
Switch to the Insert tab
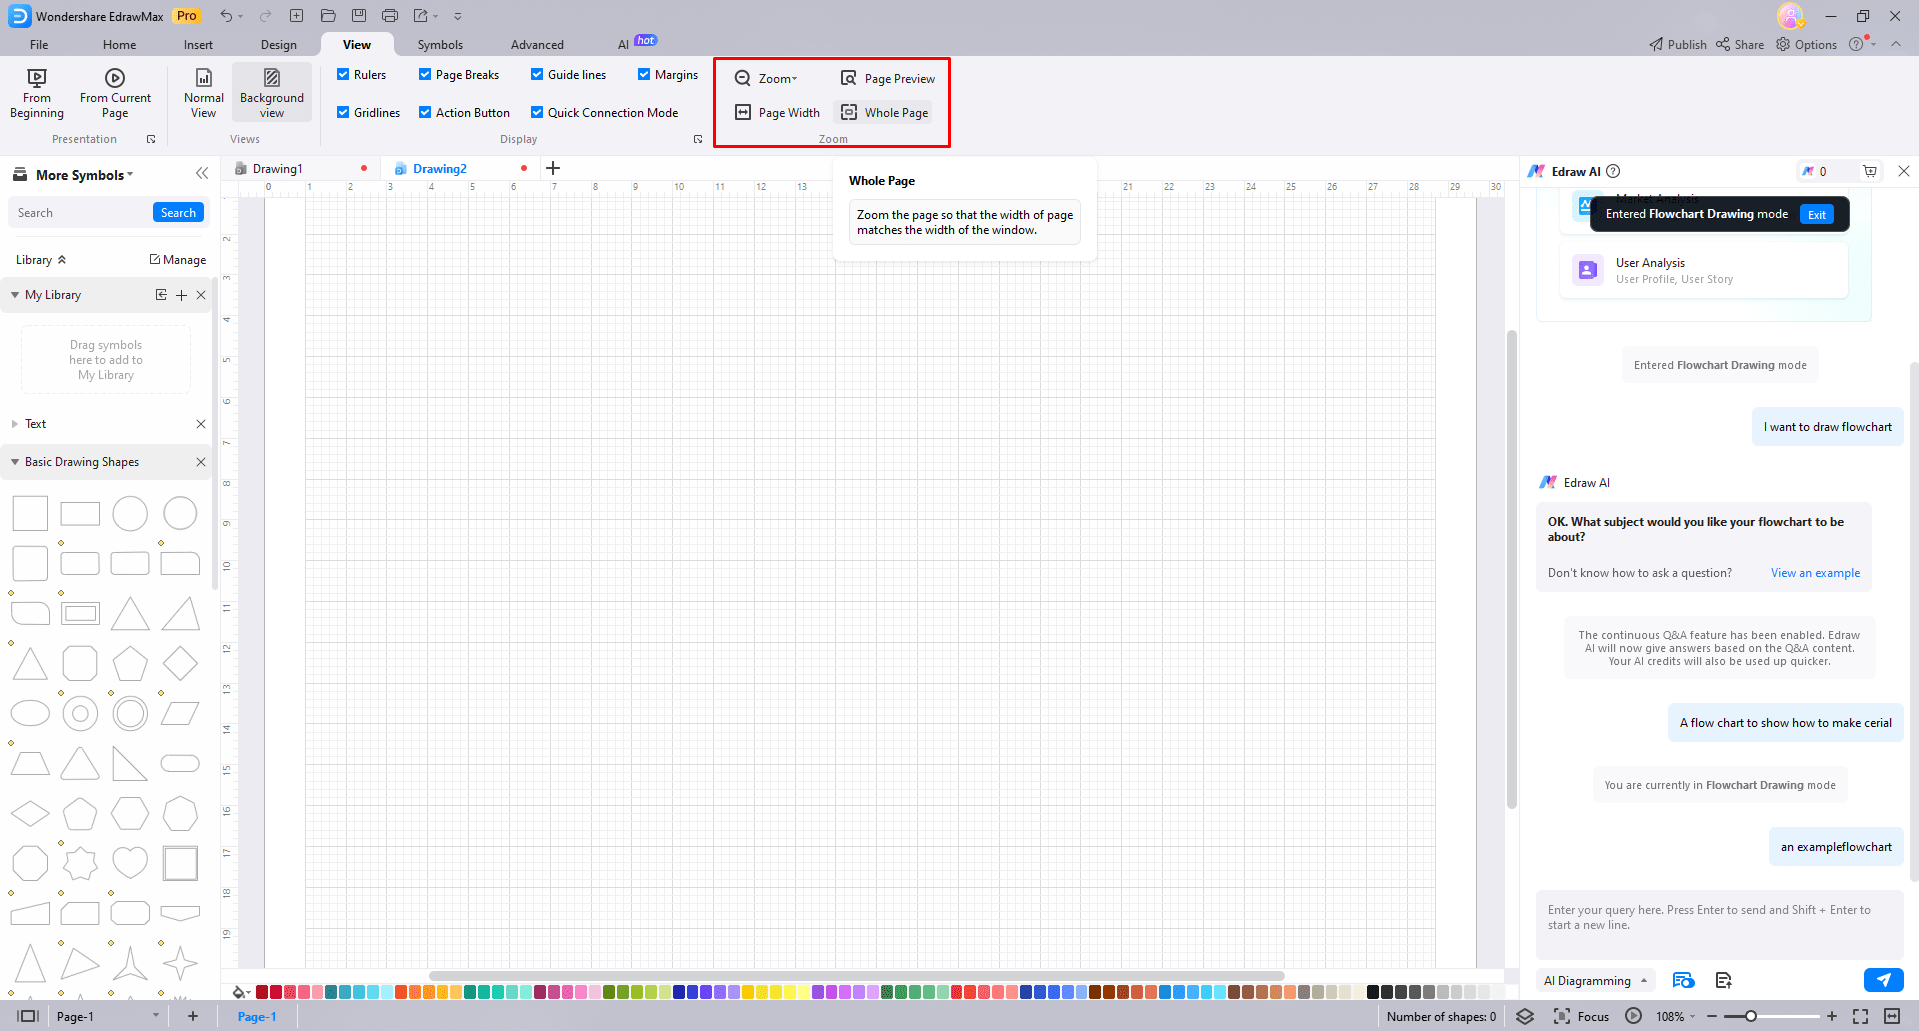click(x=198, y=45)
